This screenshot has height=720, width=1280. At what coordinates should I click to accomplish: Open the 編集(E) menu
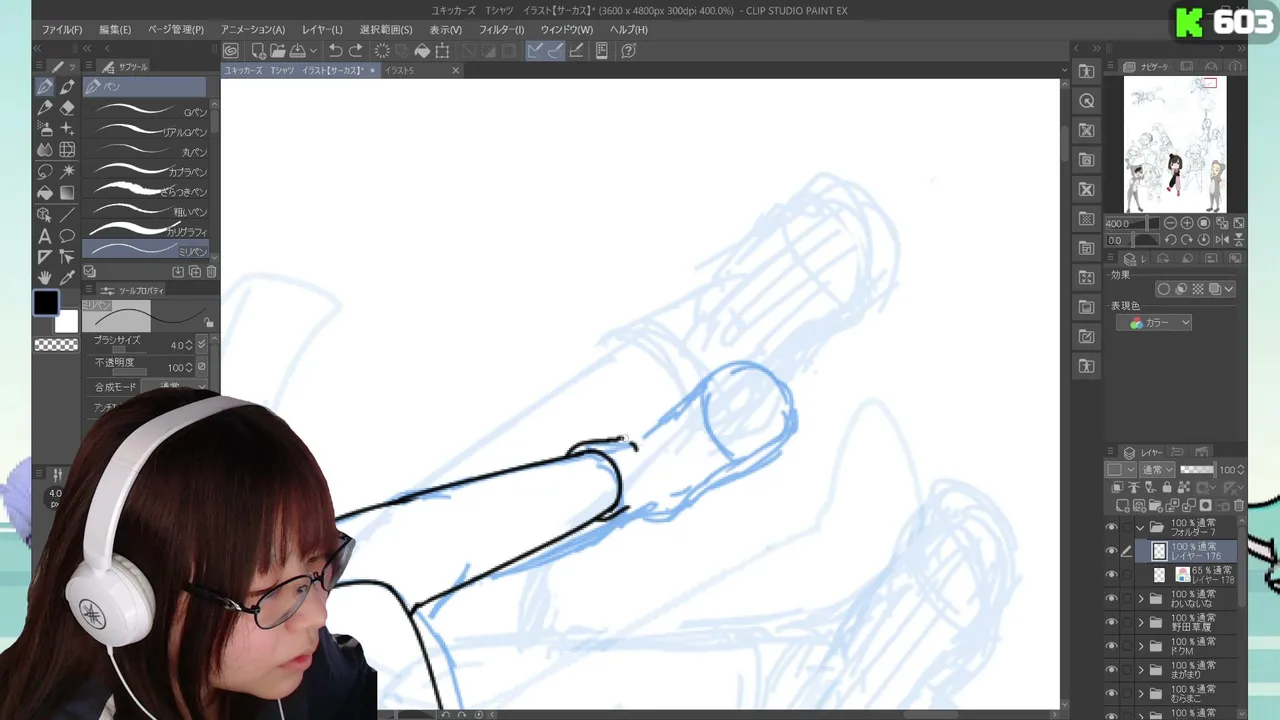[x=115, y=30]
